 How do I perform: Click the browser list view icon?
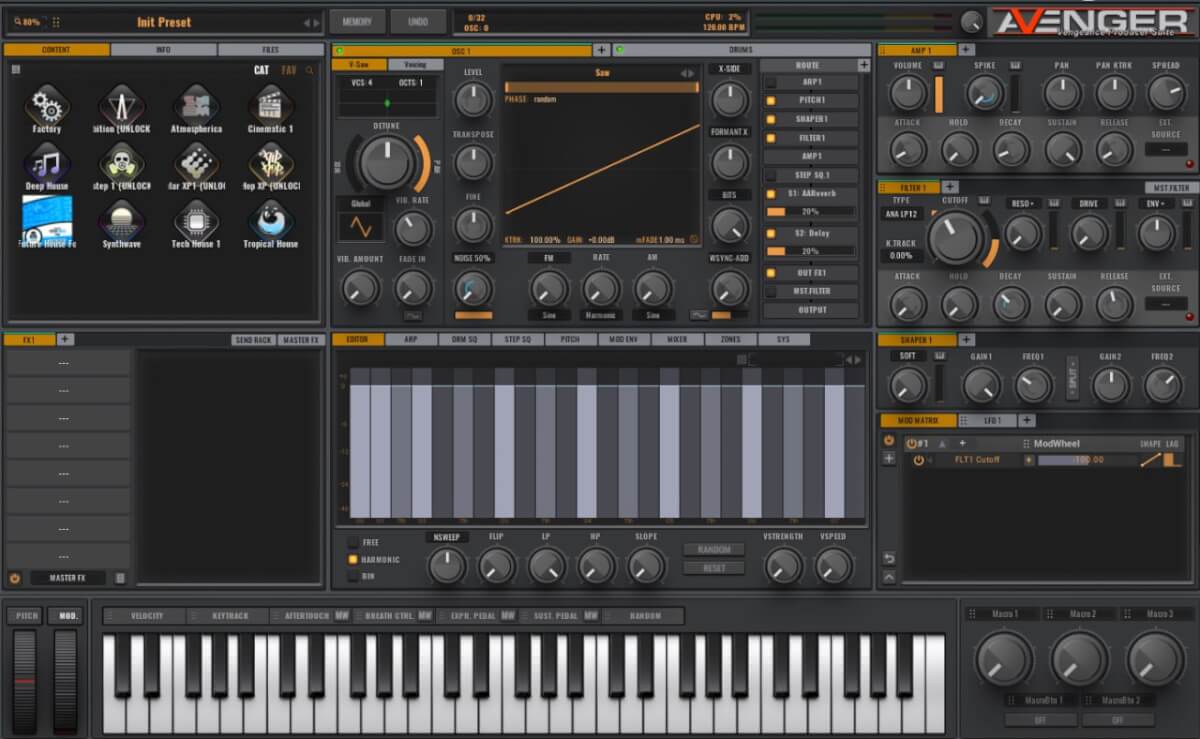(16, 70)
